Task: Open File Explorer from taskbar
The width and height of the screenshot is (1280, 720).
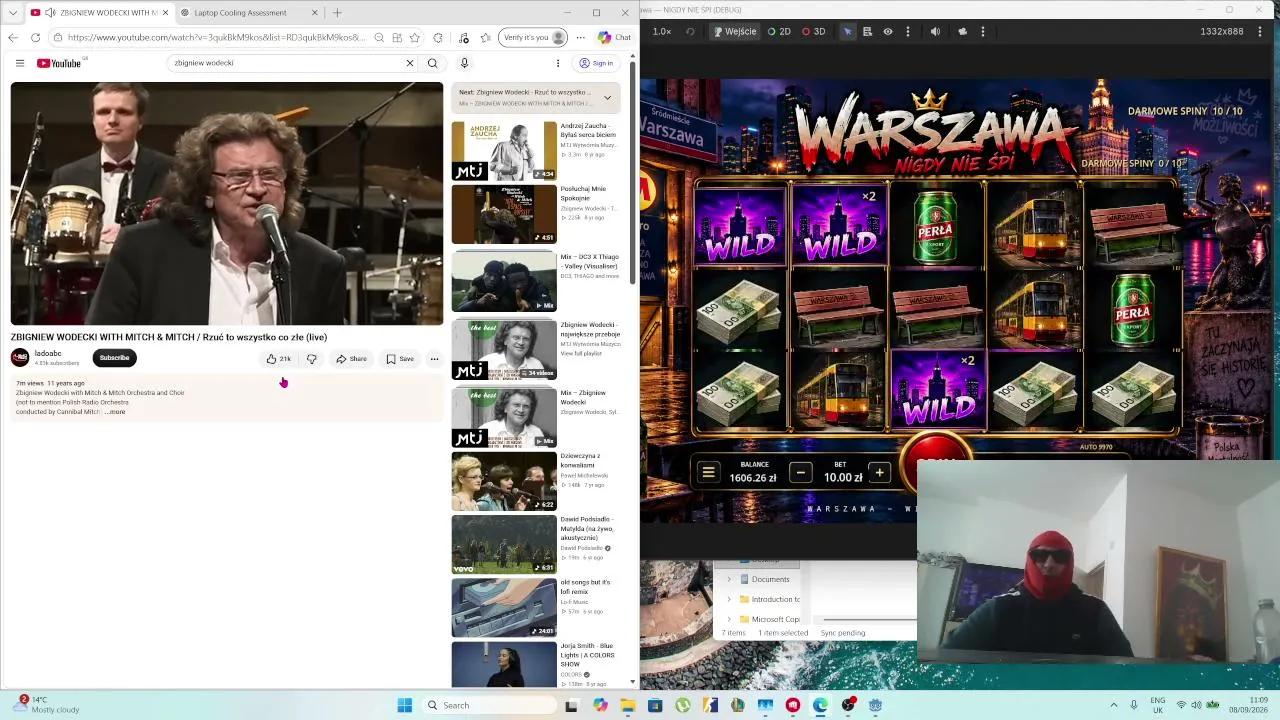Action: coord(628,705)
